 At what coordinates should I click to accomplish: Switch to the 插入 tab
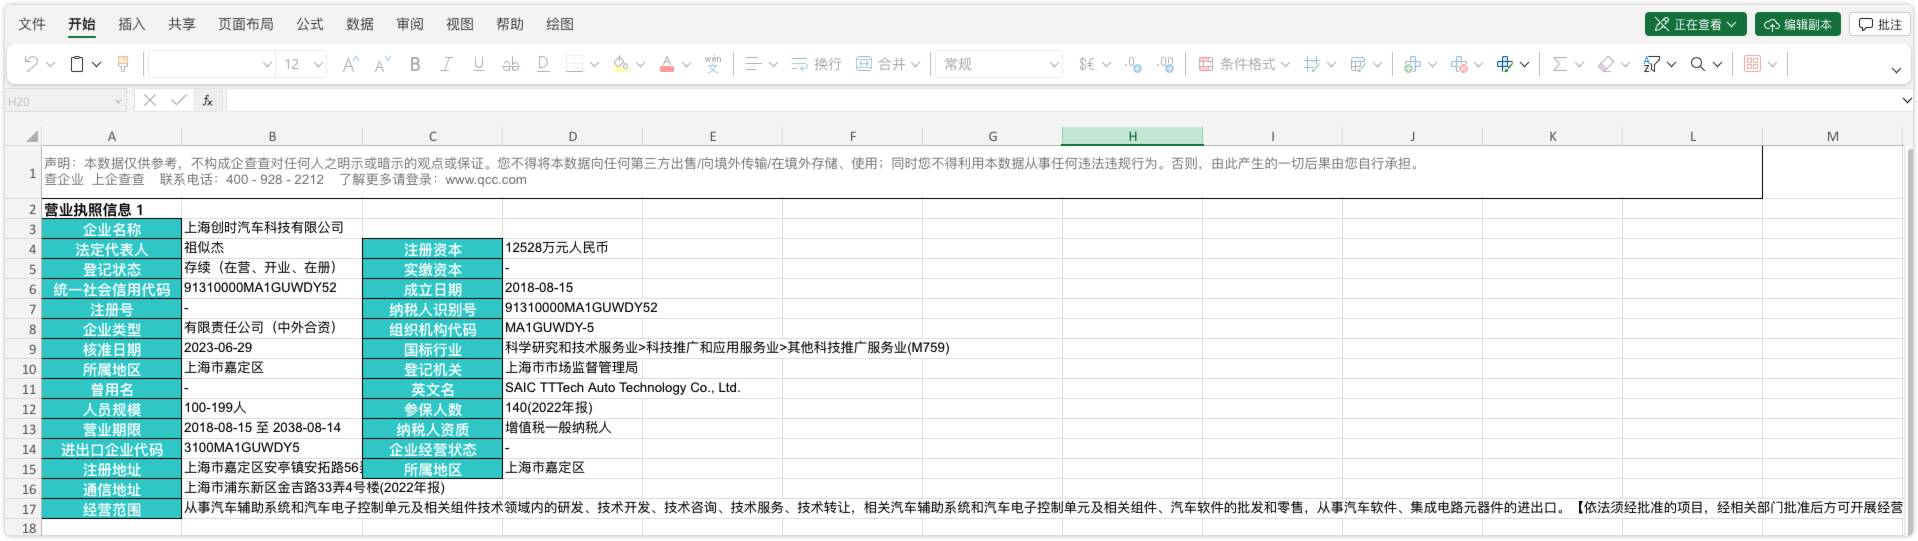click(132, 24)
